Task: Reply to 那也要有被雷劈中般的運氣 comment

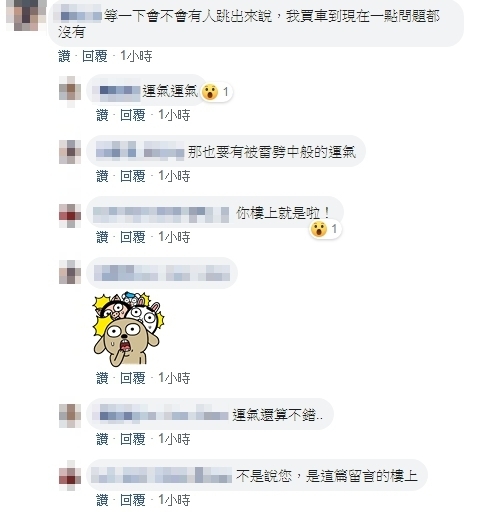Action: [133, 176]
